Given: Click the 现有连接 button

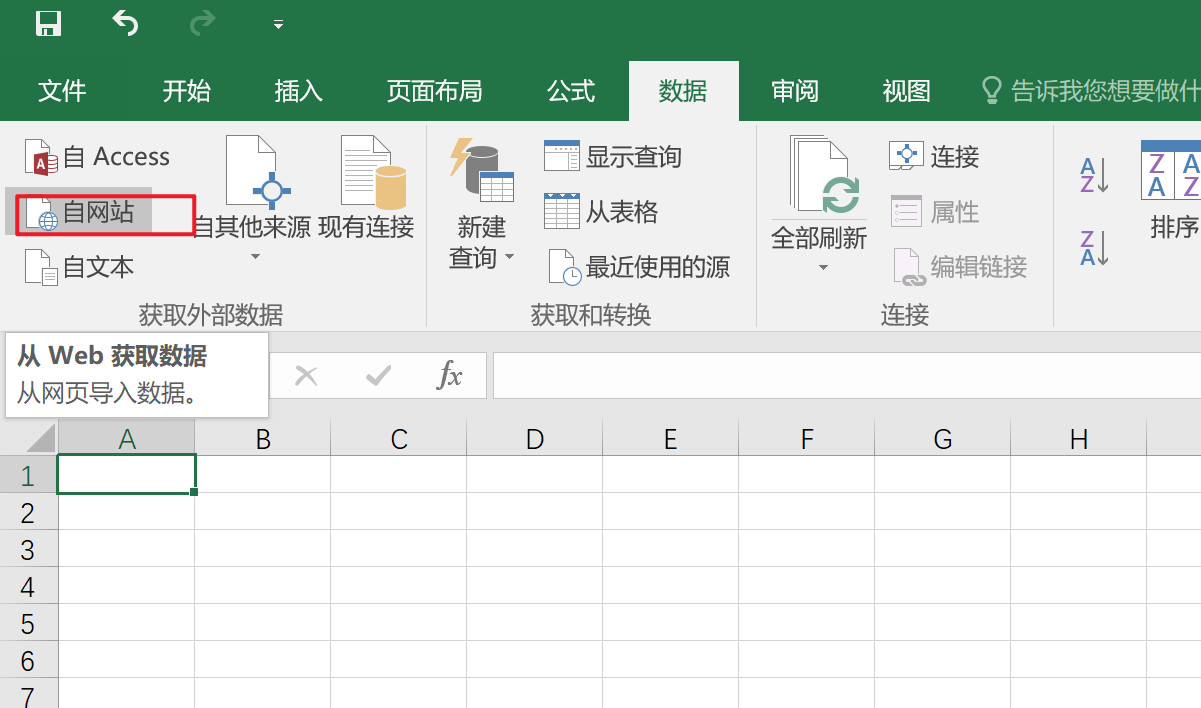Looking at the screenshot, I should 366,188.
